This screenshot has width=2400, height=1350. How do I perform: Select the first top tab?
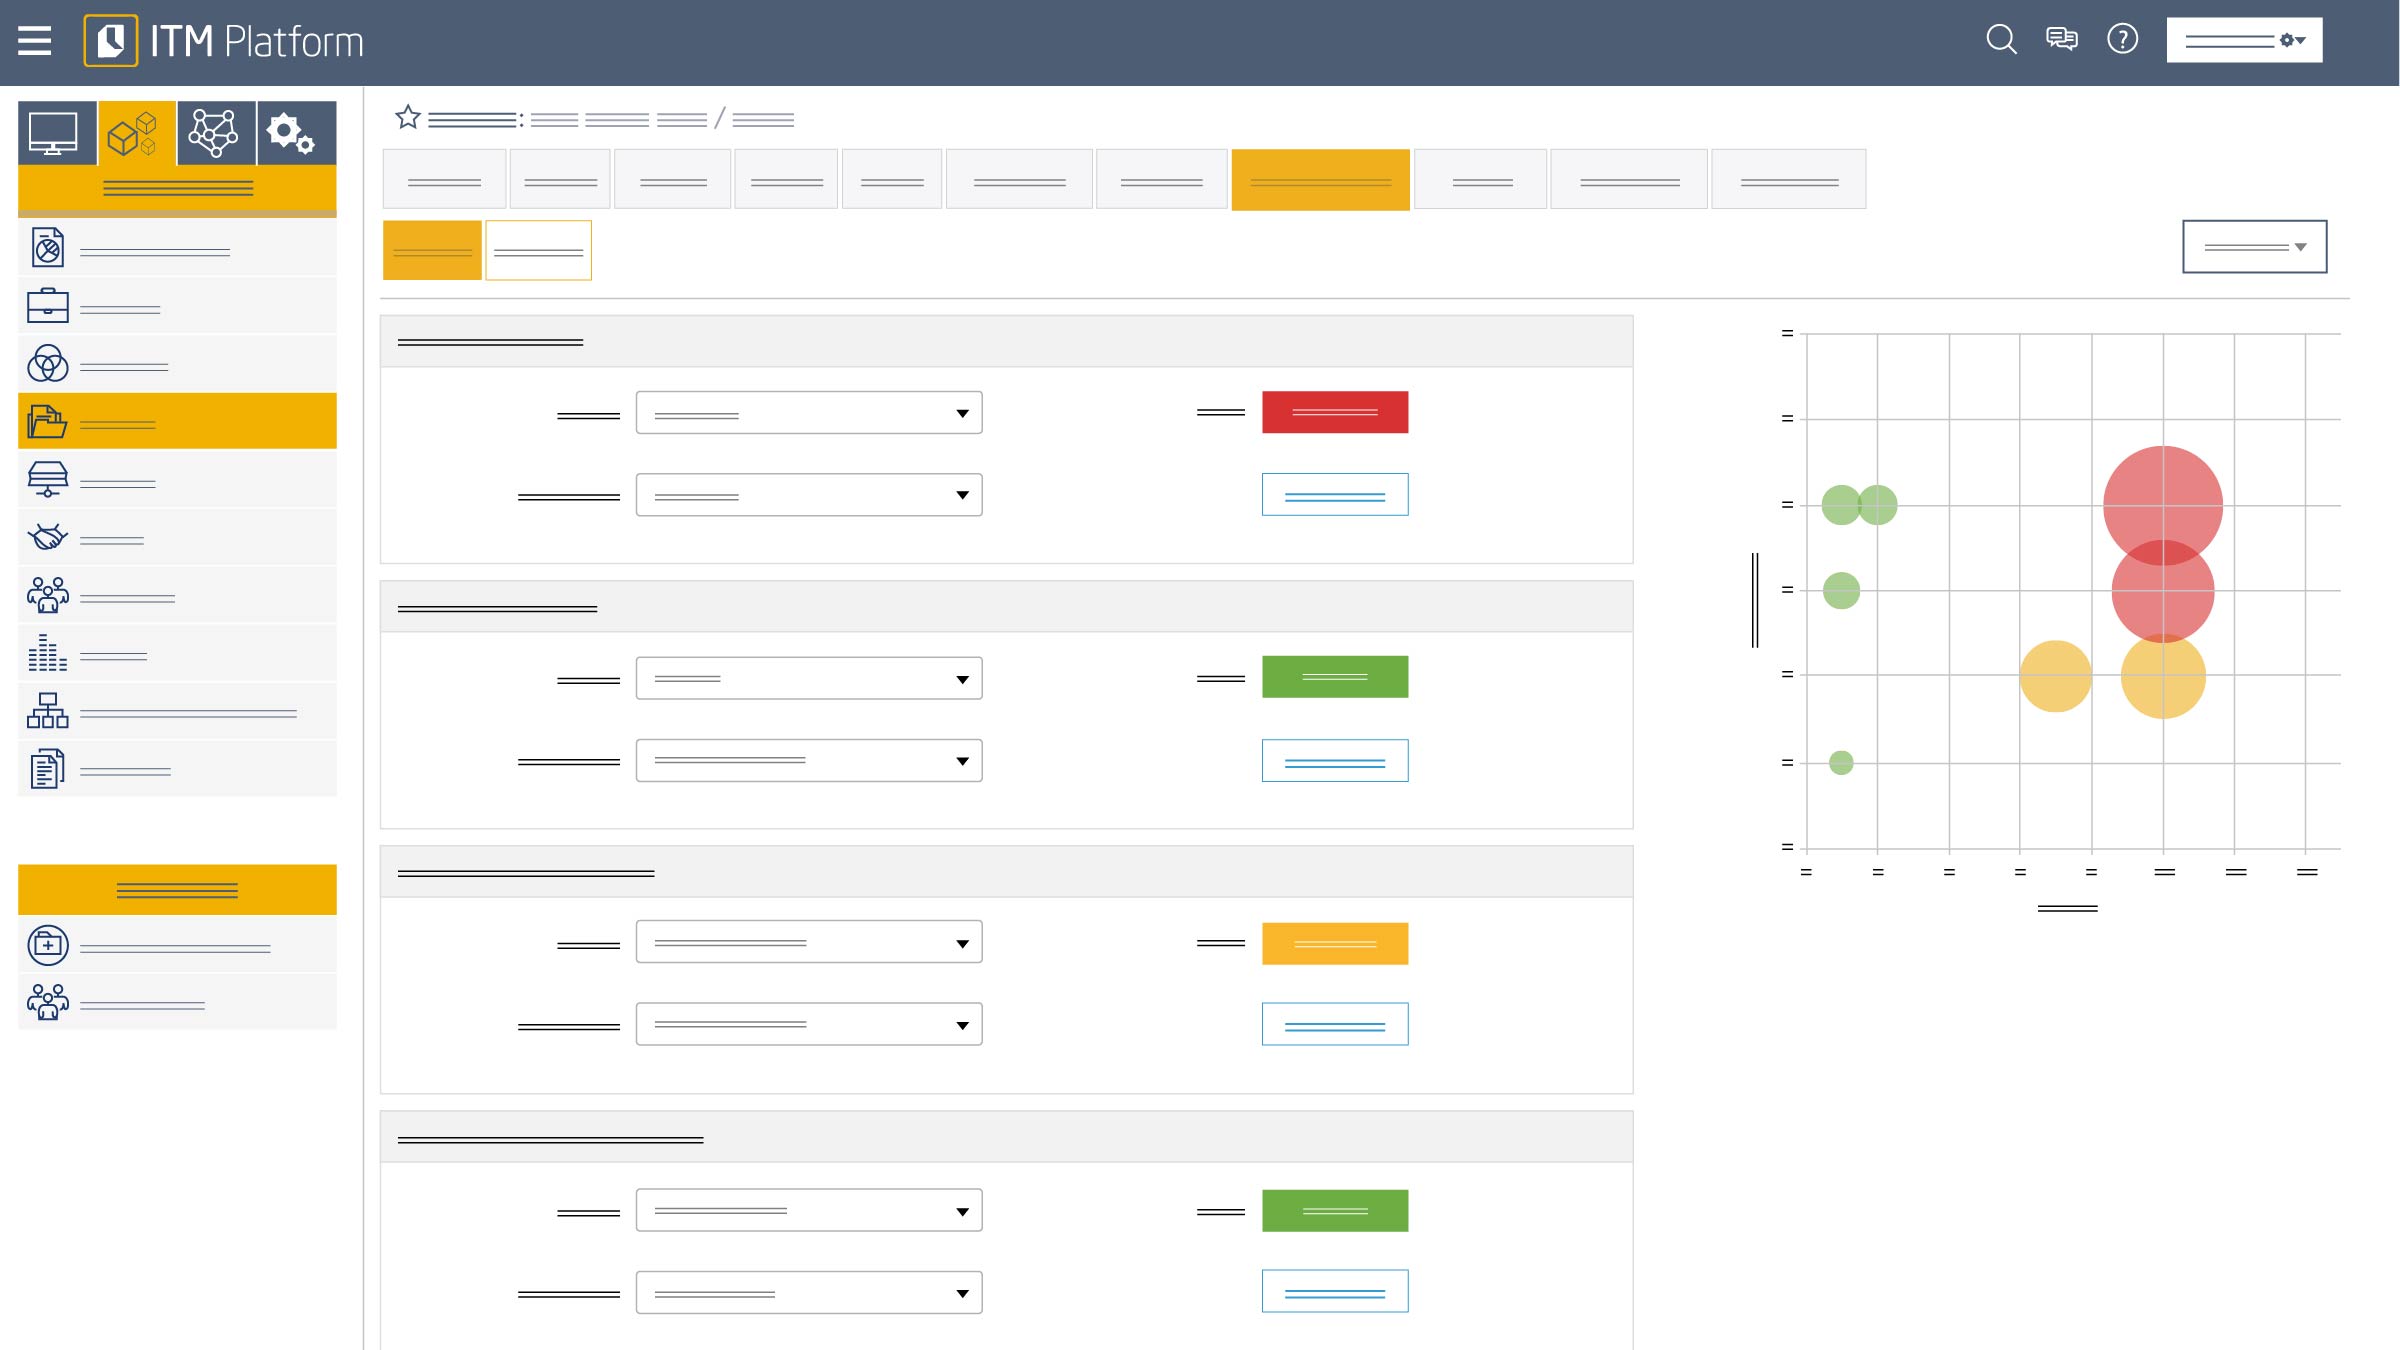pyautogui.click(x=444, y=180)
